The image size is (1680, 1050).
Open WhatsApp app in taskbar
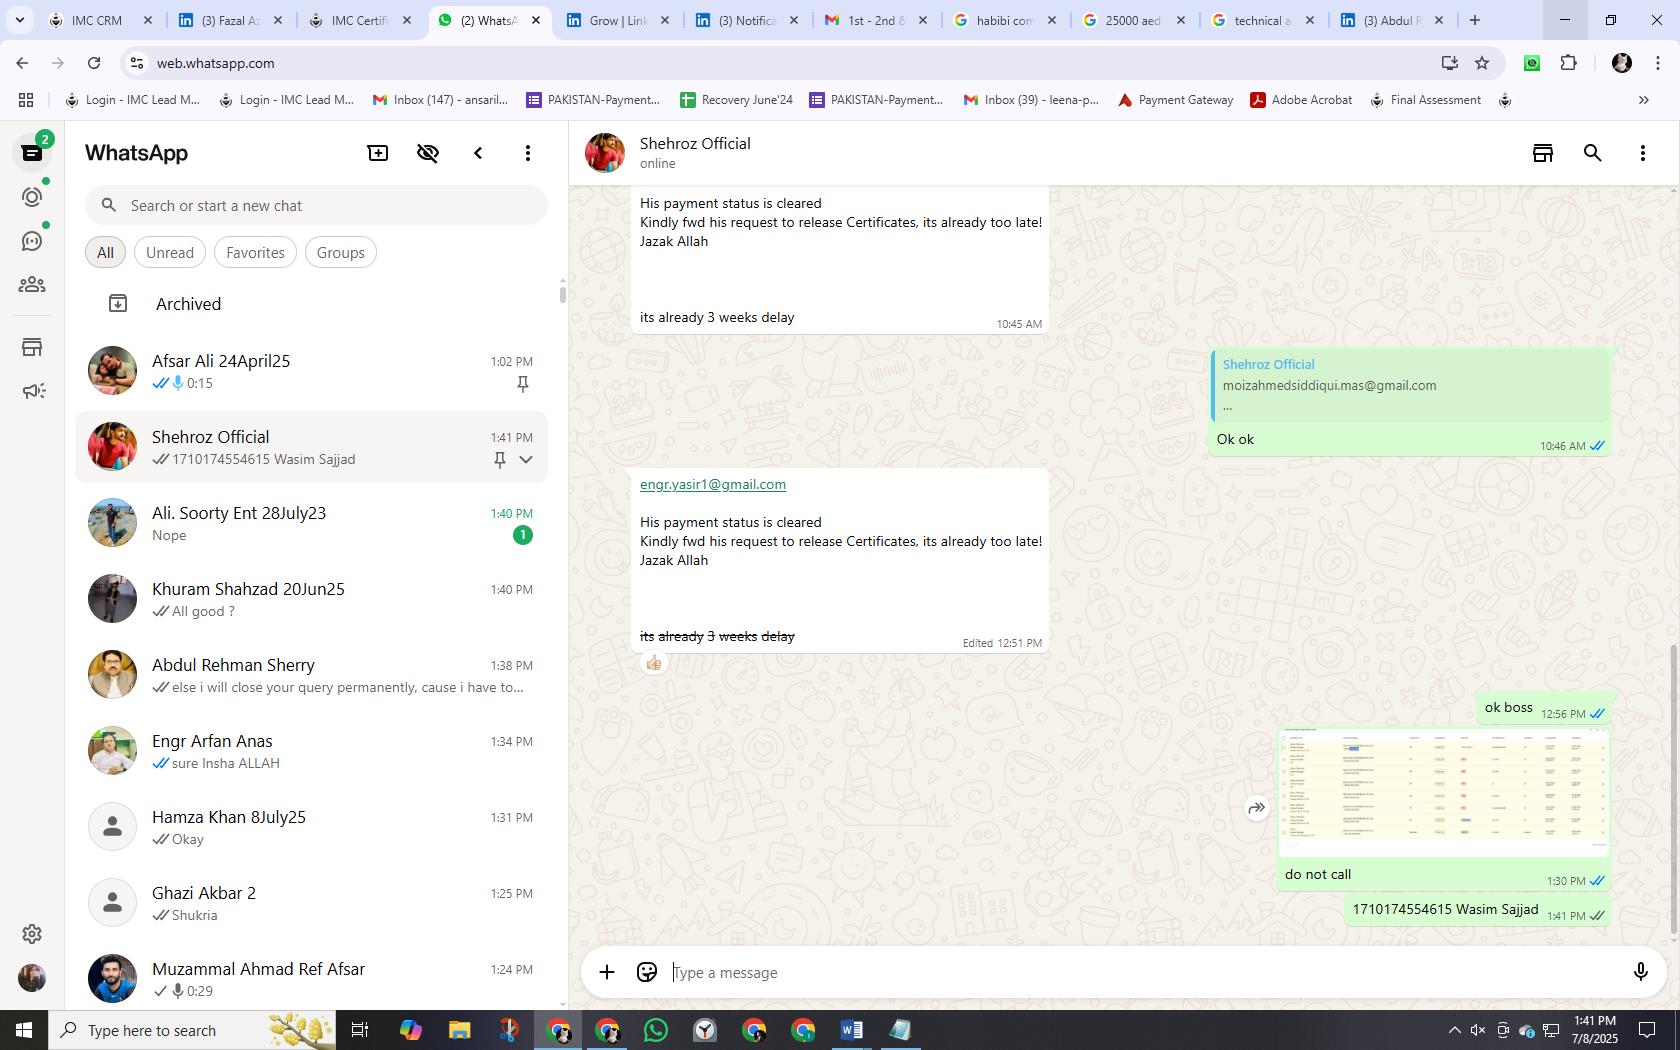coord(656,1030)
